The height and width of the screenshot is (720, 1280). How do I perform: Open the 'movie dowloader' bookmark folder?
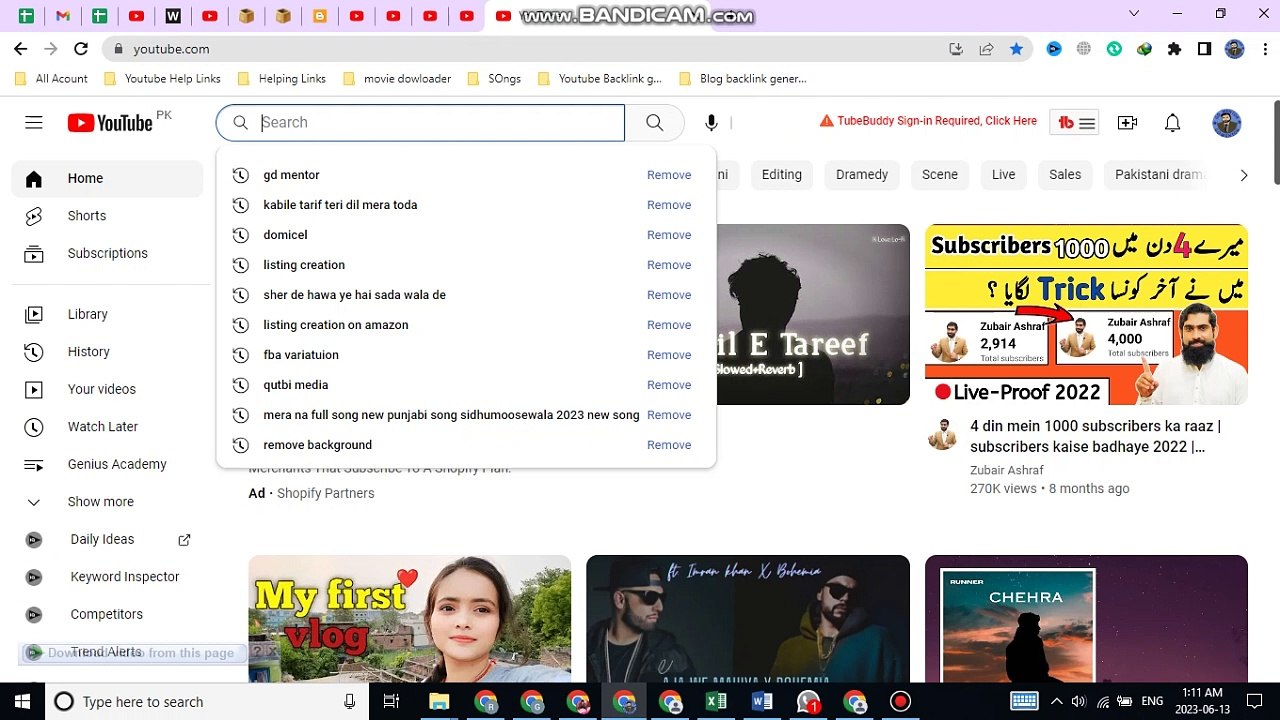click(396, 78)
